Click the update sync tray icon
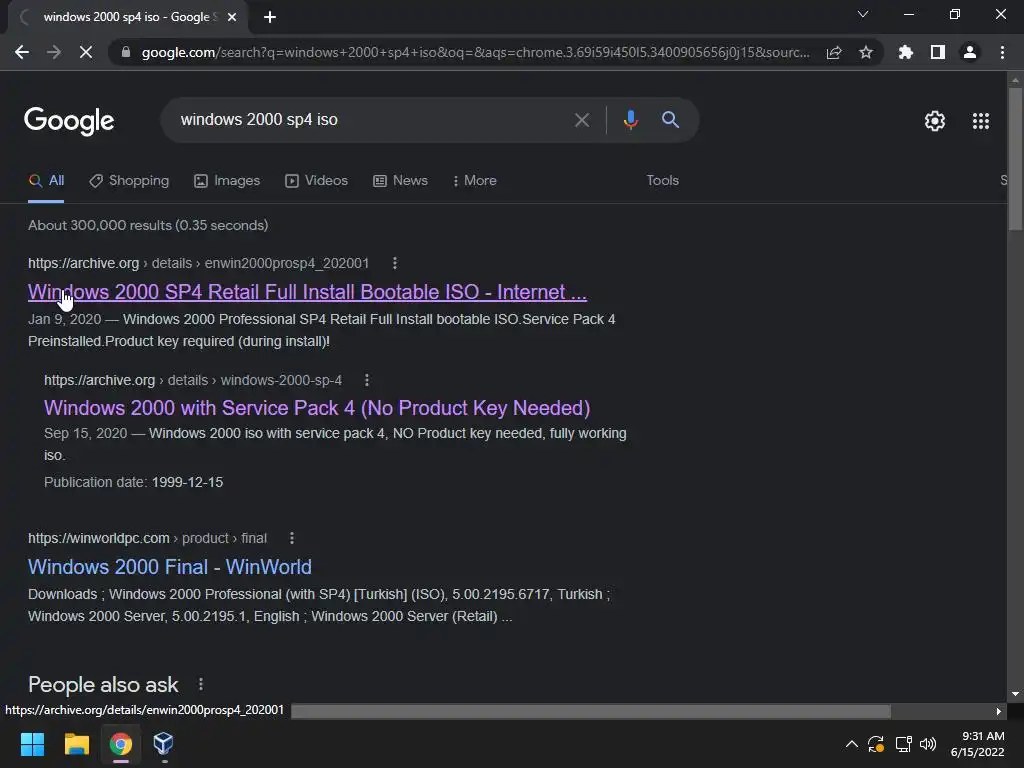 click(876, 744)
